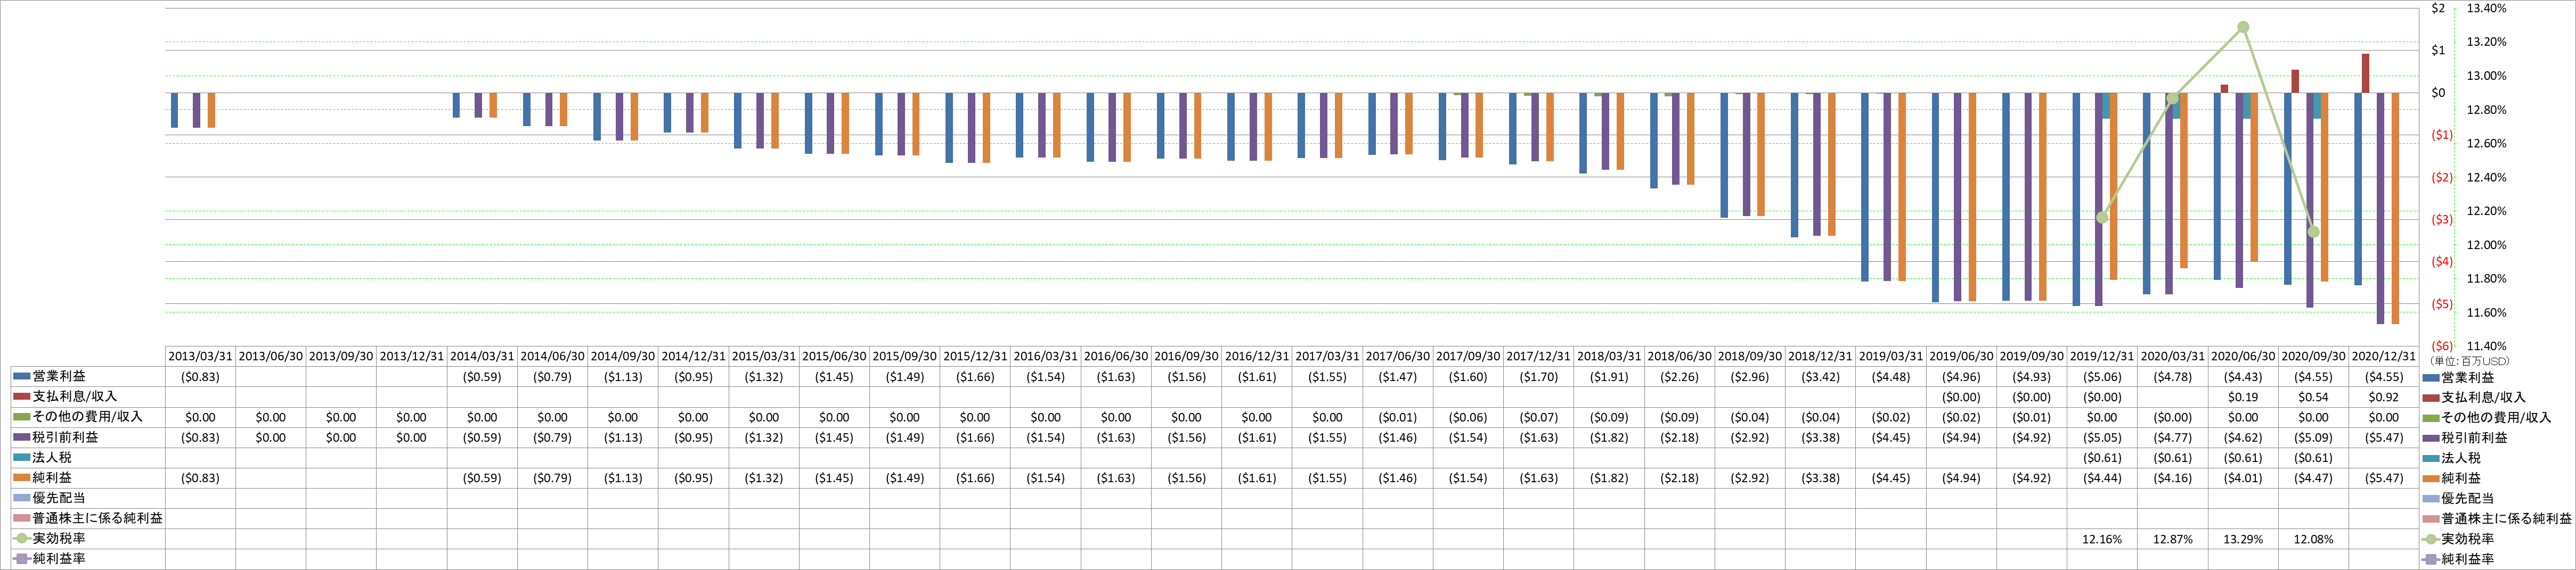Click the 純利益率 table row label
The image size is (2576, 570).
click(x=59, y=558)
